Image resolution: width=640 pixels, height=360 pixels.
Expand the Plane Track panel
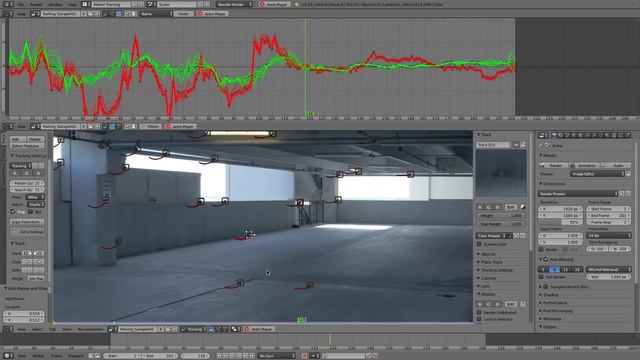click(x=491, y=262)
